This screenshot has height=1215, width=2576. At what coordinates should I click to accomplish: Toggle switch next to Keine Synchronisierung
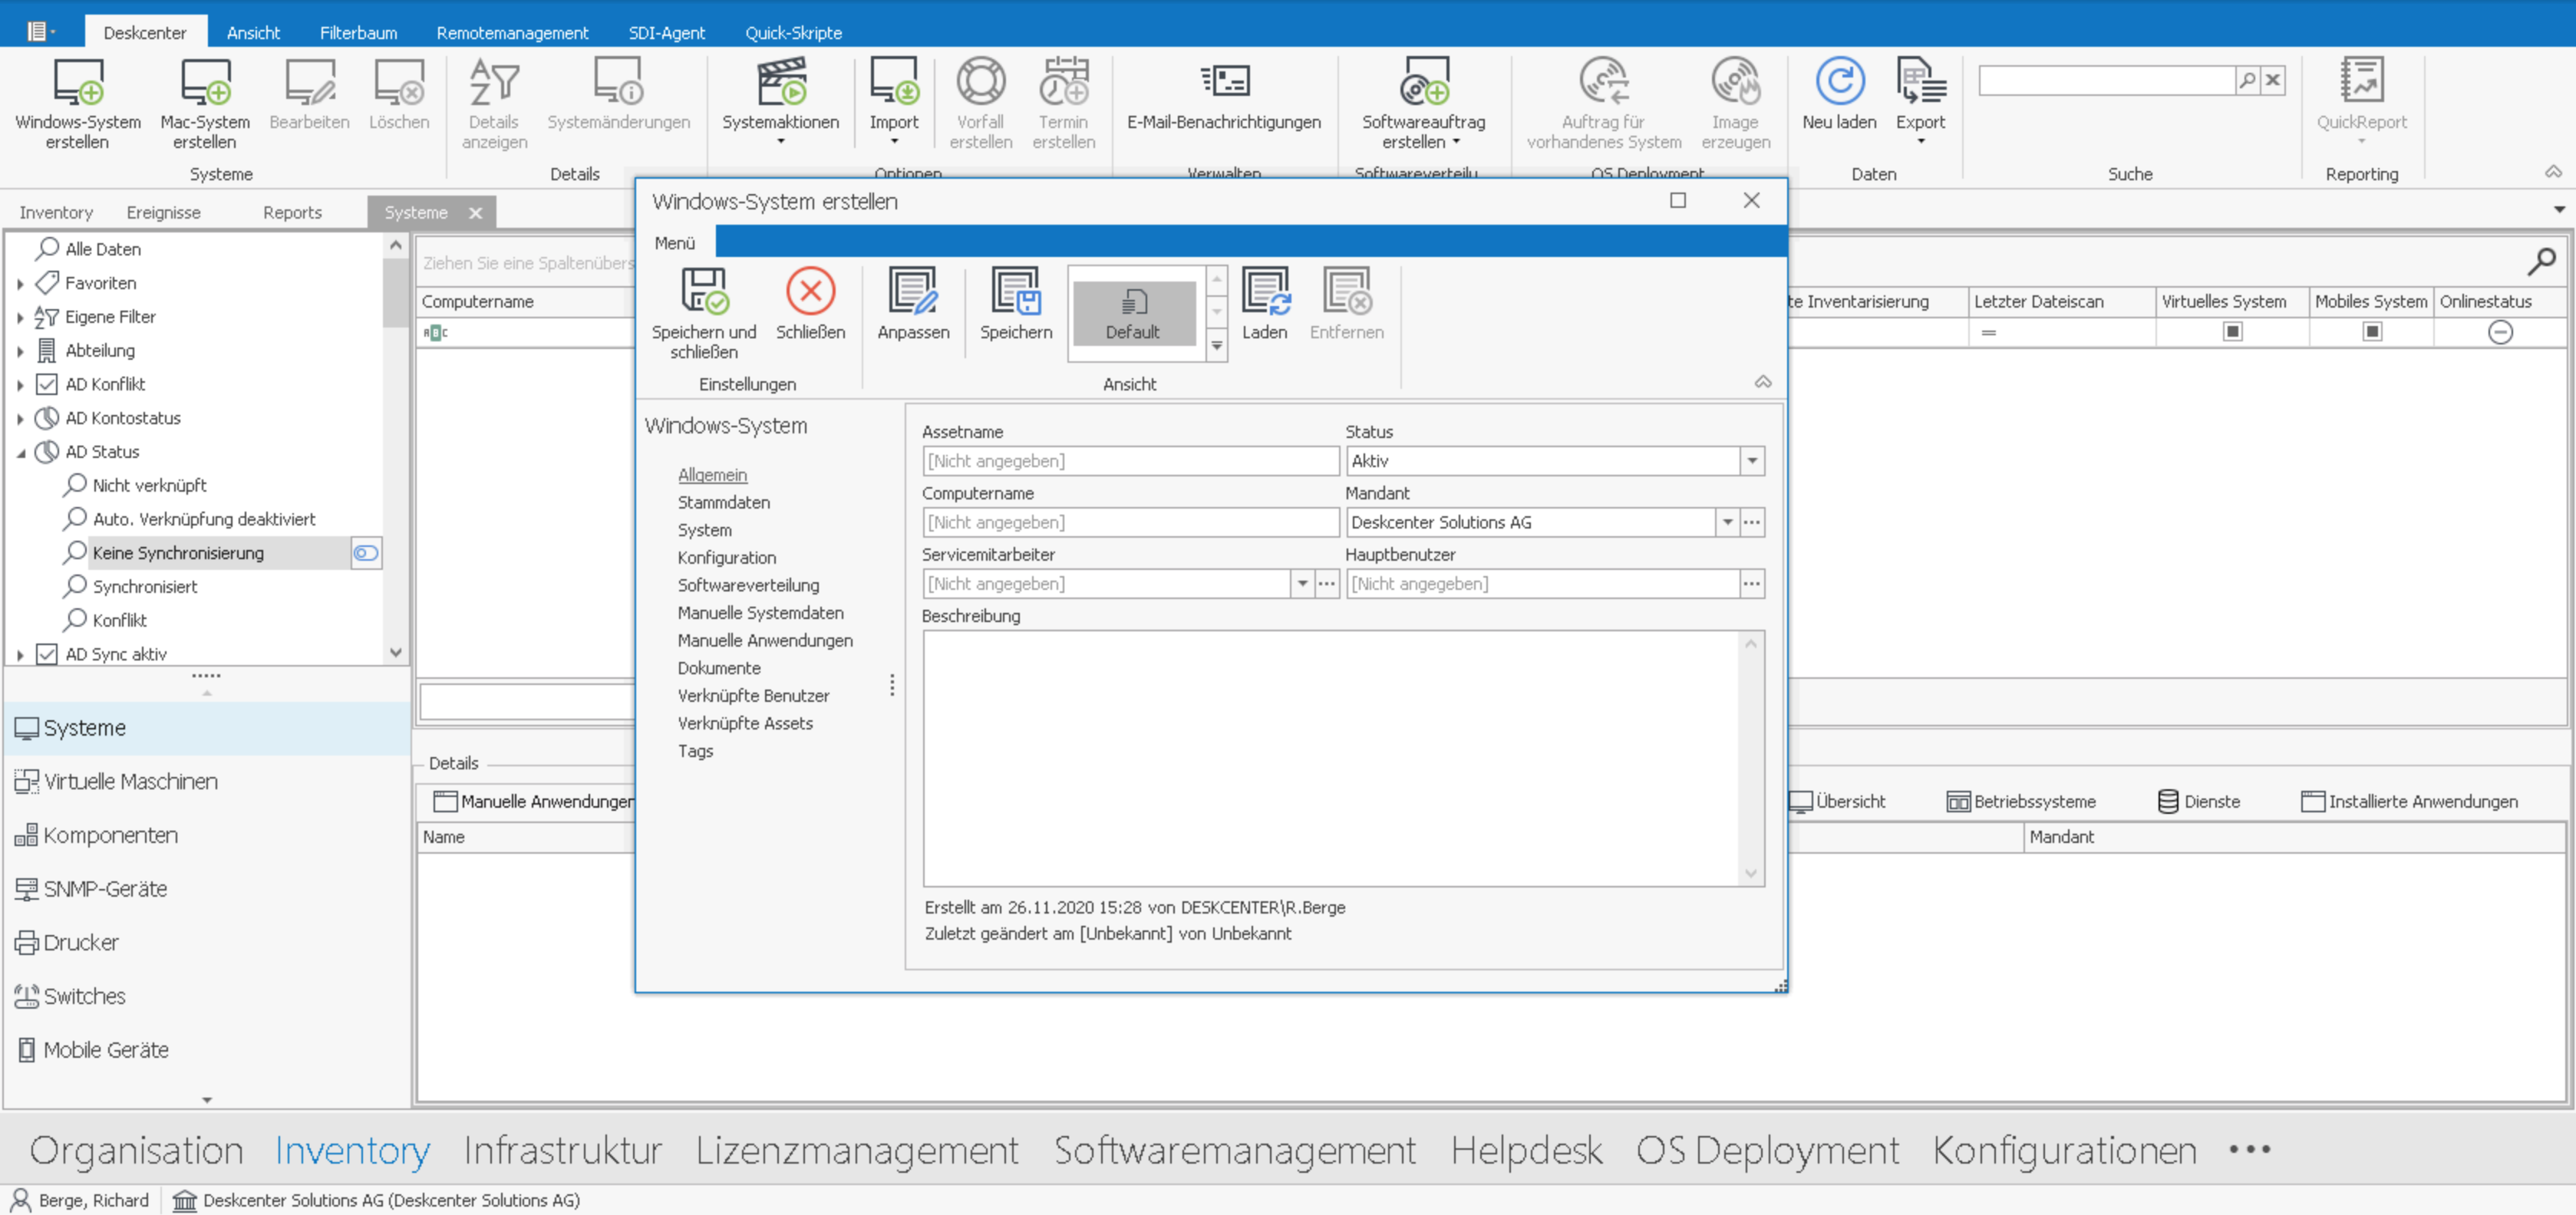(x=365, y=553)
